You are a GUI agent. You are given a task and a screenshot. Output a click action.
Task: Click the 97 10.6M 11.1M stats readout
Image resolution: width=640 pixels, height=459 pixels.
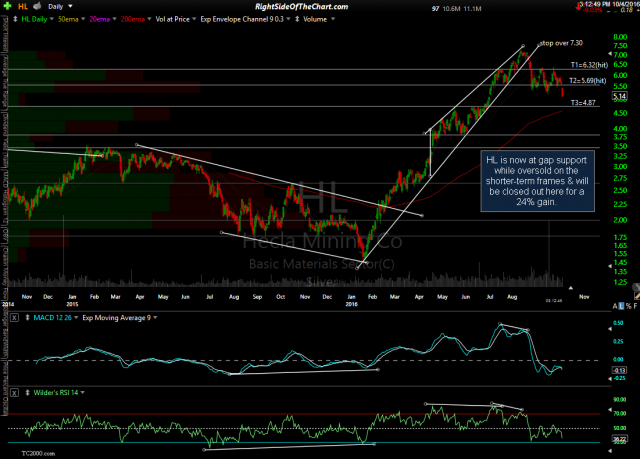[456, 9]
